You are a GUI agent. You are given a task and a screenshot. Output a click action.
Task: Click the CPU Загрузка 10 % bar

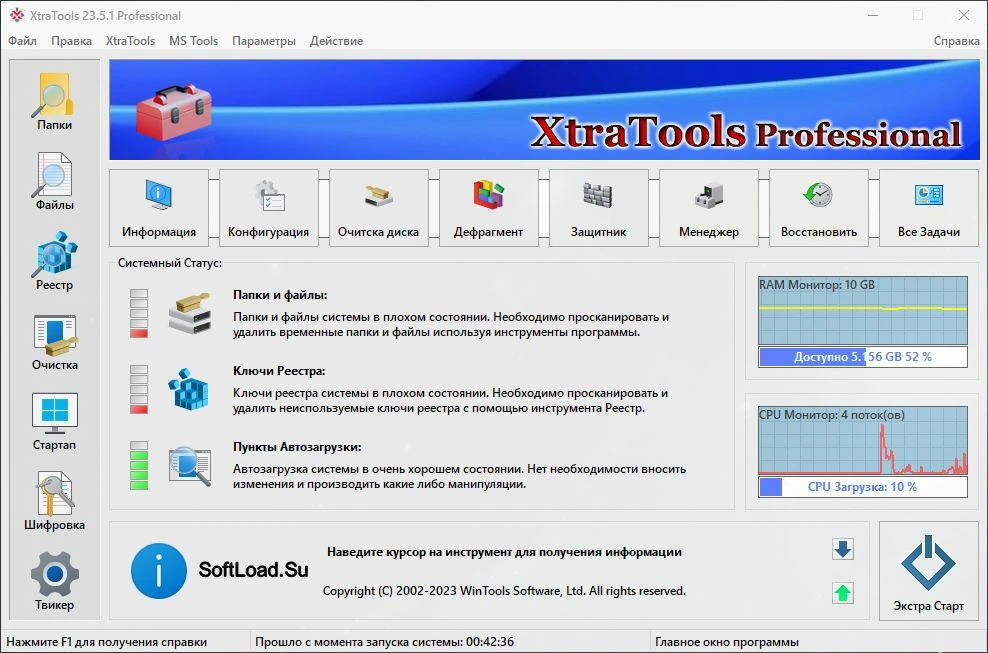click(x=863, y=487)
